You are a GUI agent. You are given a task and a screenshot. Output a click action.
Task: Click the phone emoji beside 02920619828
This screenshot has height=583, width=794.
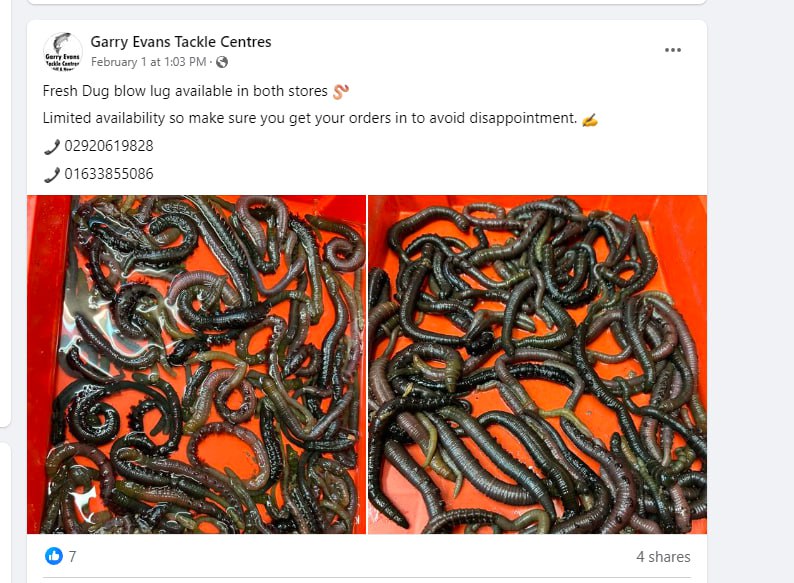pyautogui.click(x=52, y=147)
